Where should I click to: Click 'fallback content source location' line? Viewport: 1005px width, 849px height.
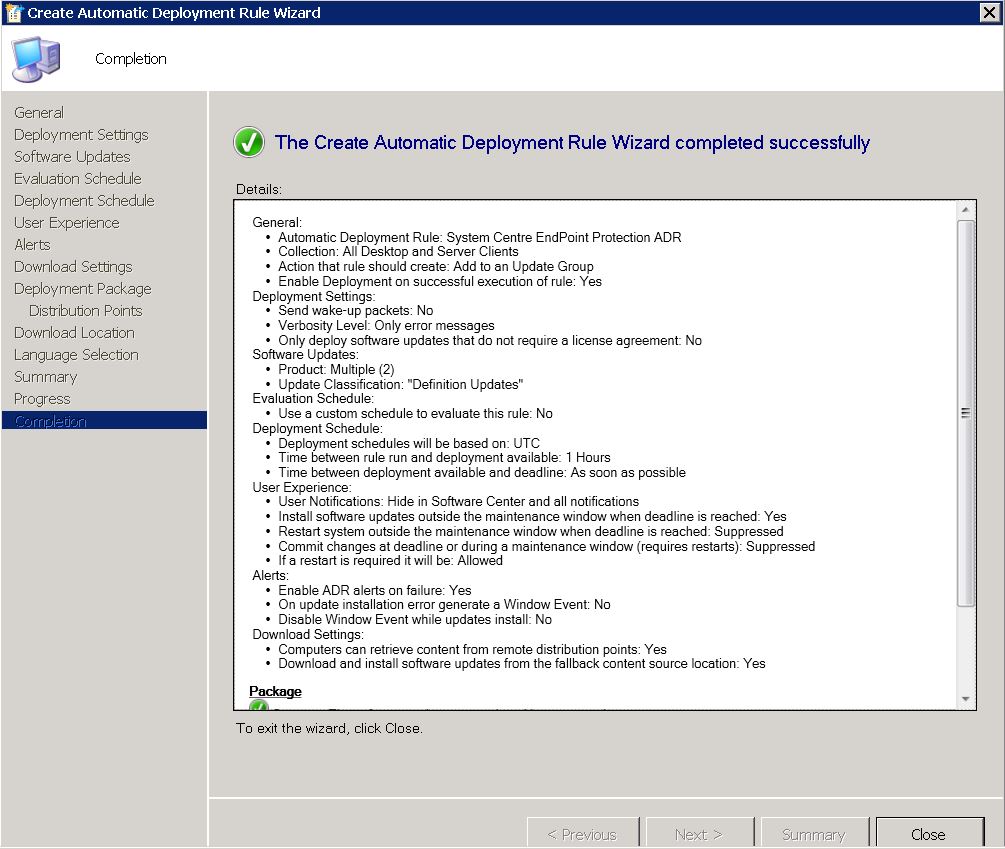click(x=522, y=663)
